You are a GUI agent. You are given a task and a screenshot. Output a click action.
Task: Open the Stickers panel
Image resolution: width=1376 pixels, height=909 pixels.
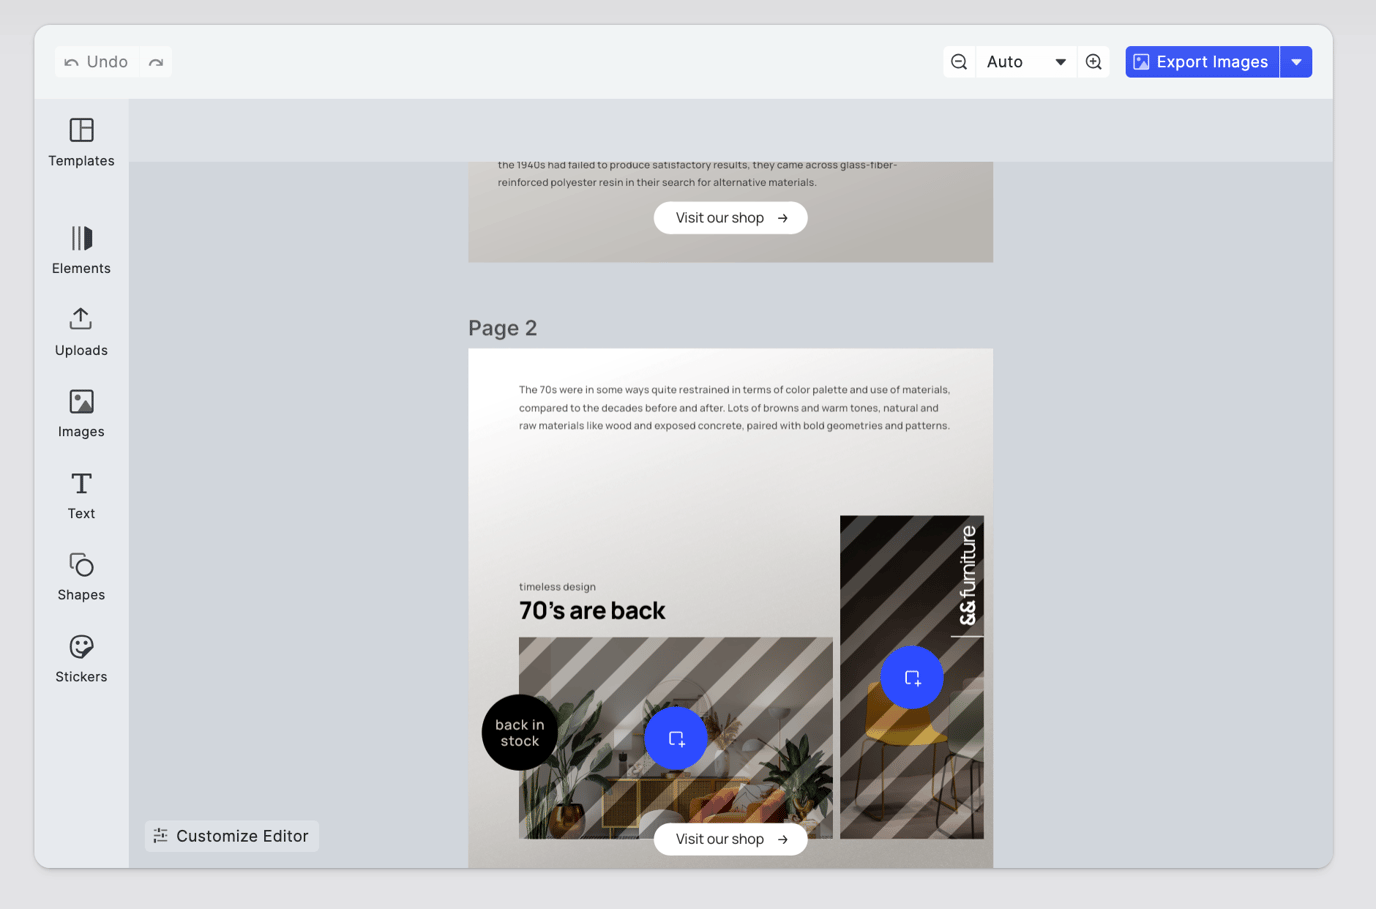coord(80,658)
